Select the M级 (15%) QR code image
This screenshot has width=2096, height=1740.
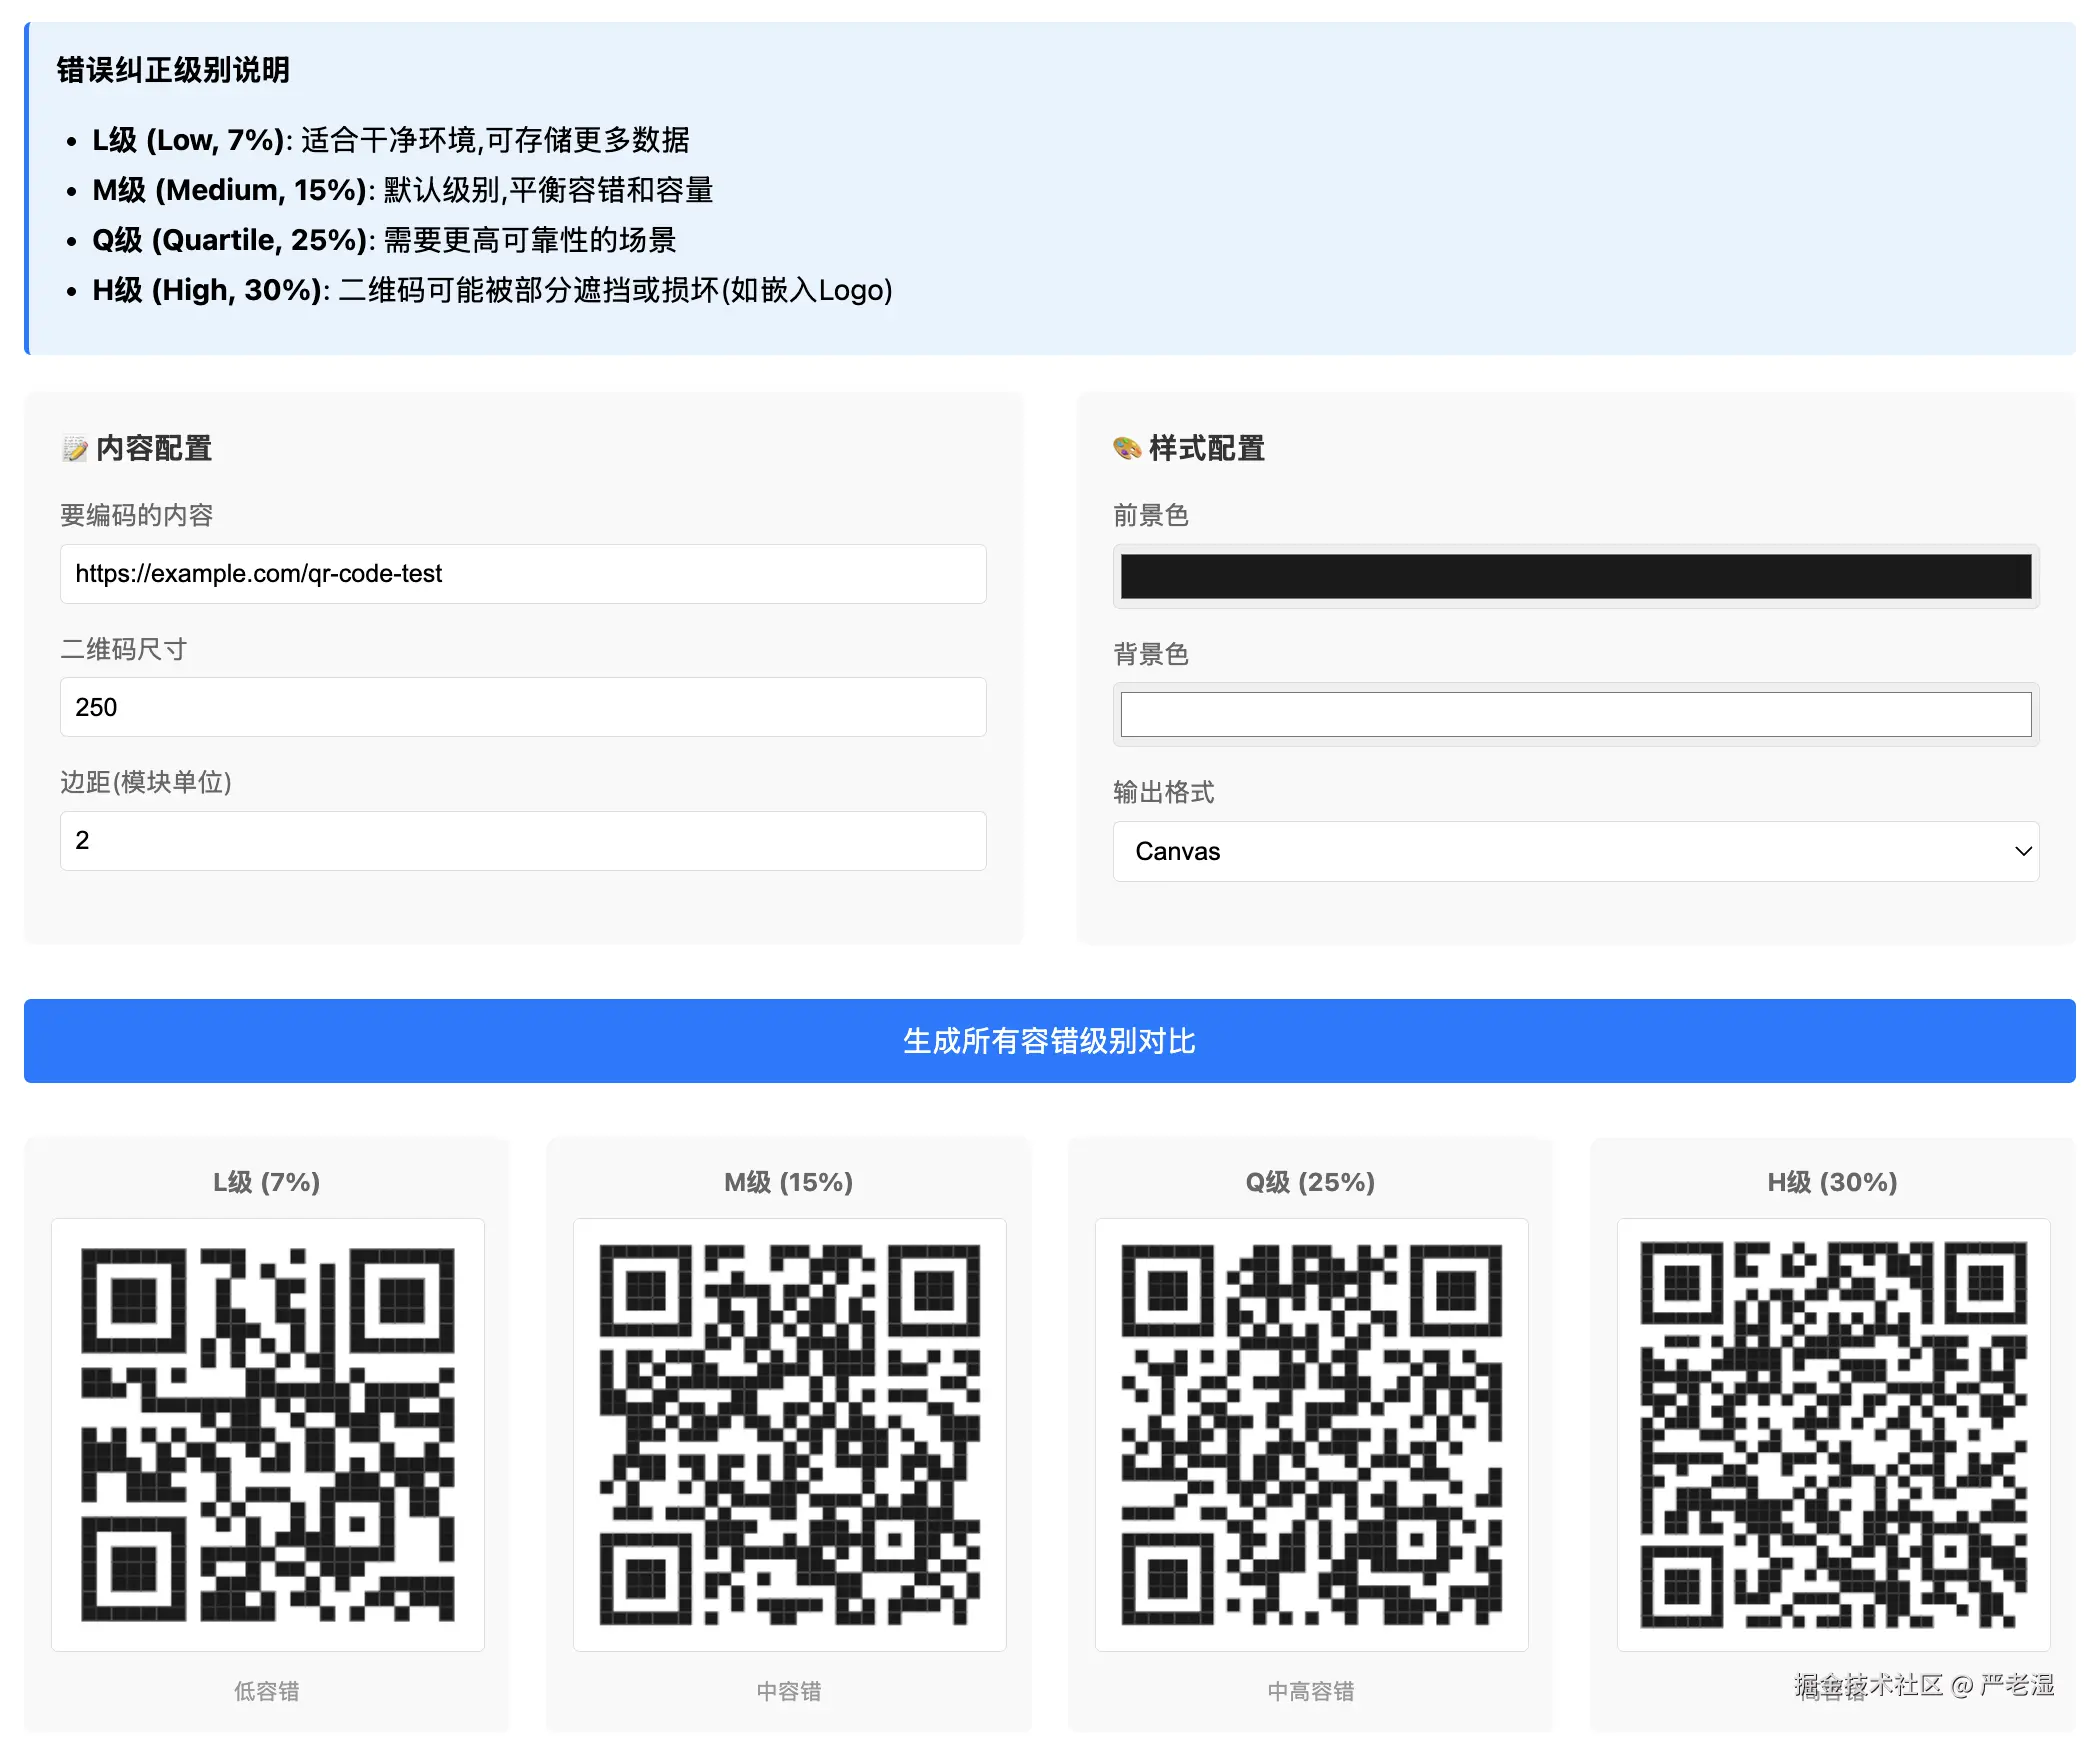click(790, 1434)
